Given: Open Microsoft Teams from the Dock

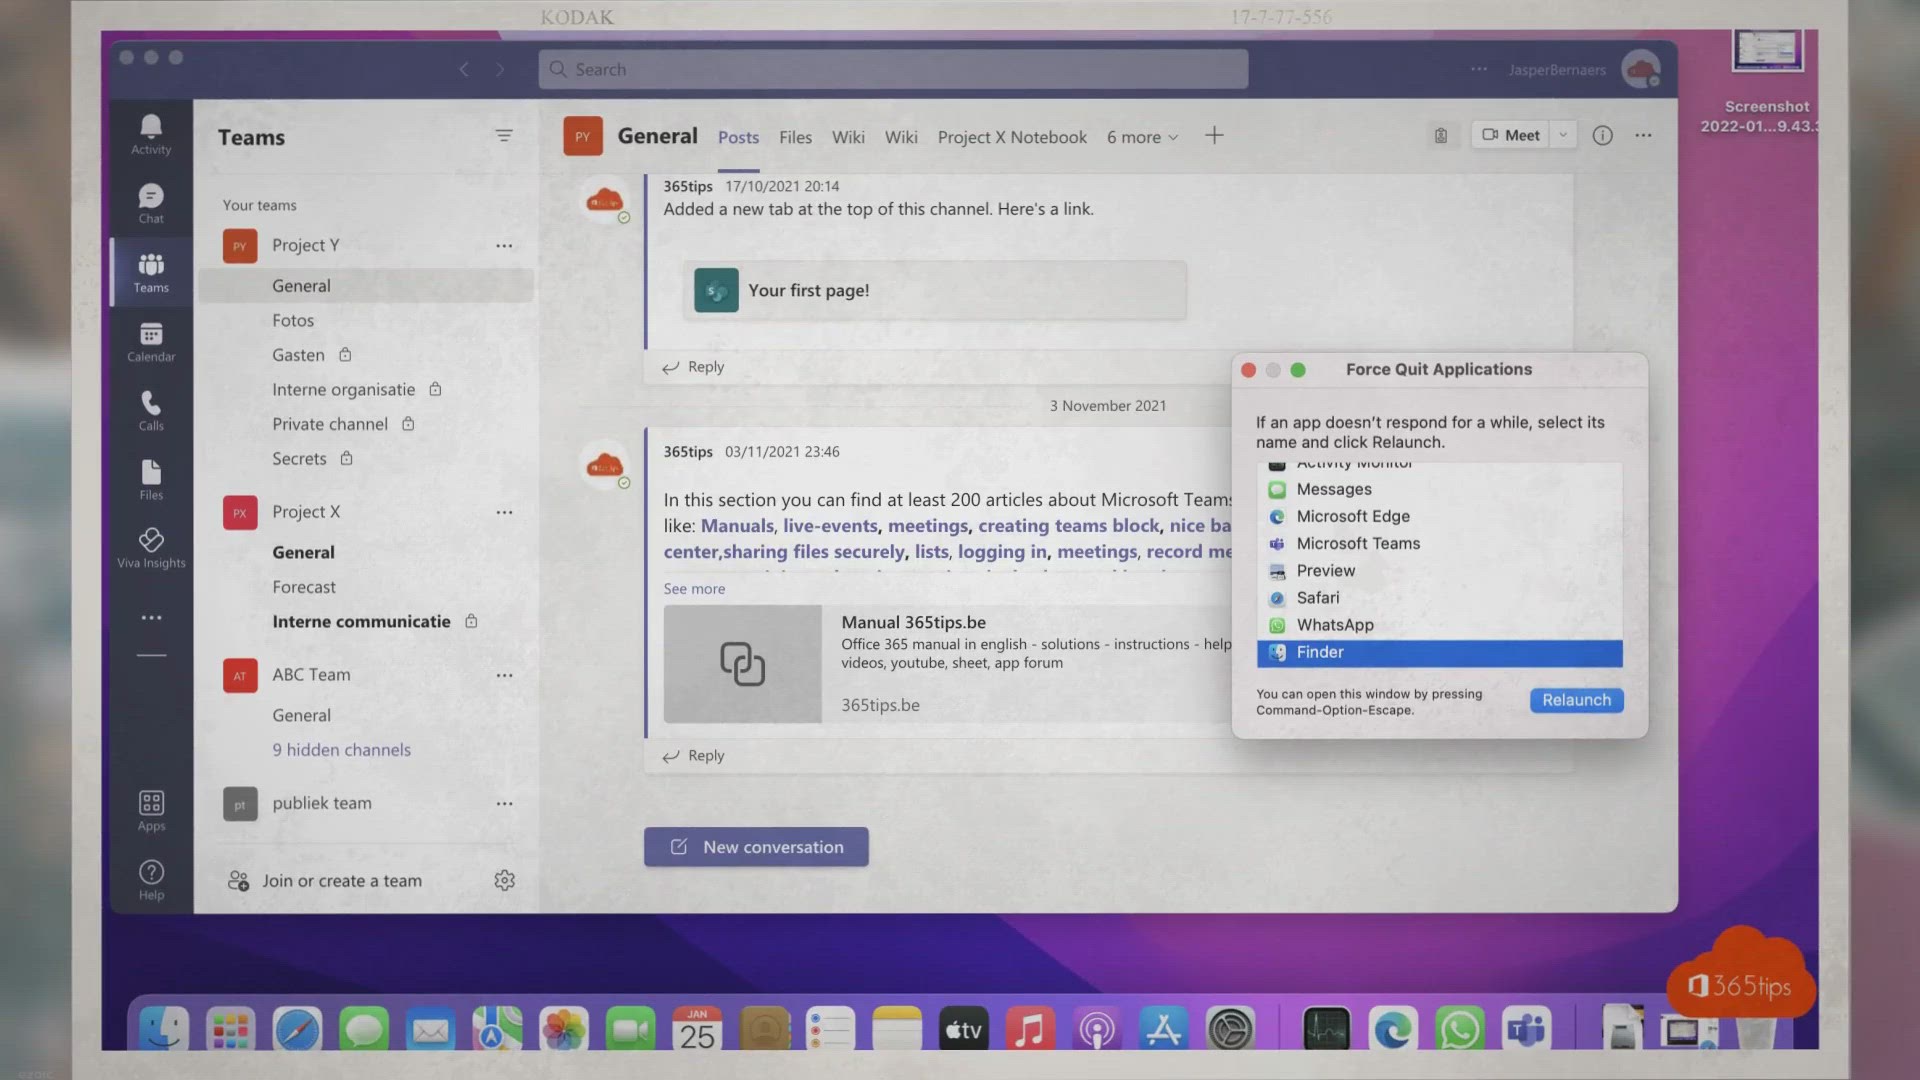Looking at the screenshot, I should [1527, 1029].
